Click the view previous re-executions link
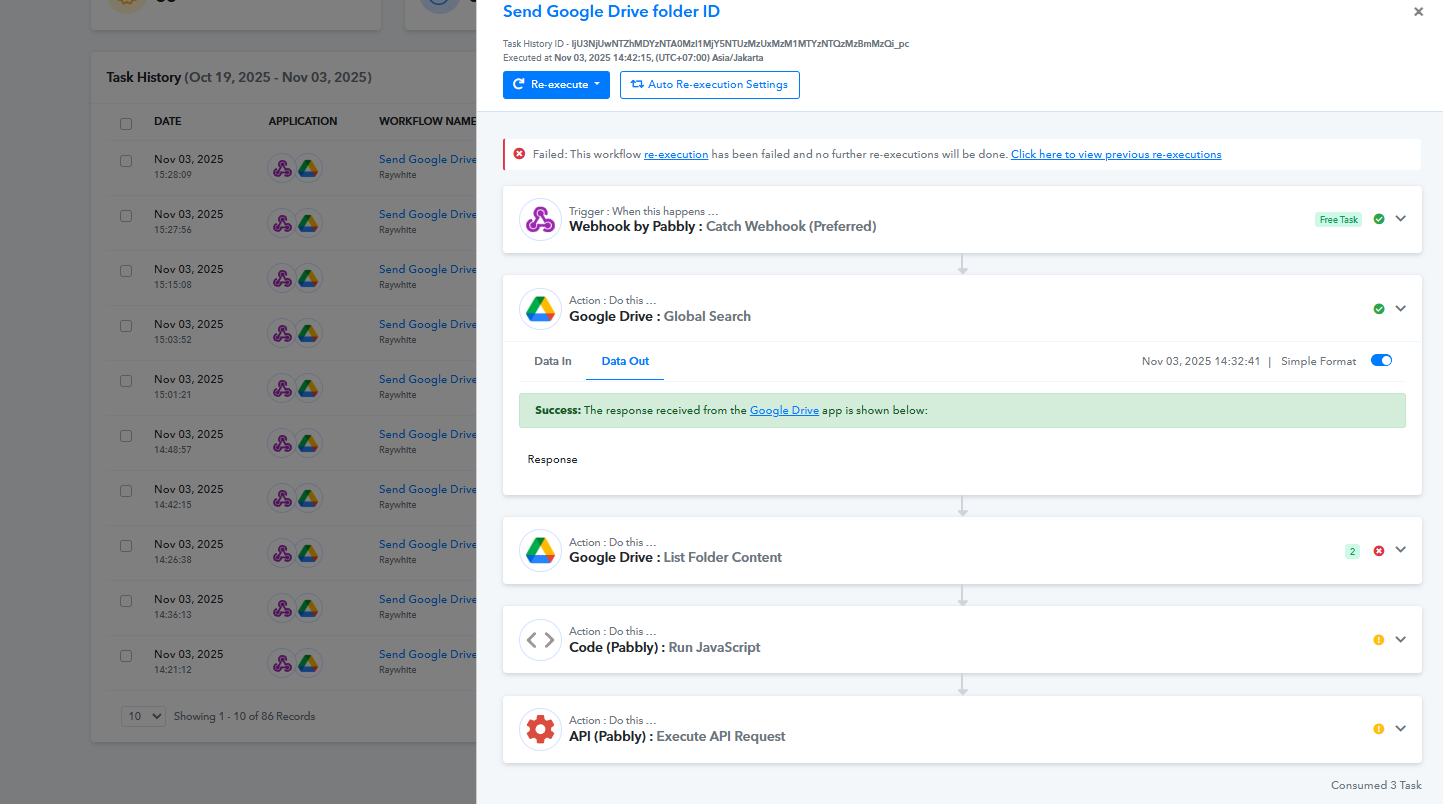The width and height of the screenshot is (1443, 804). [x=1115, y=155]
